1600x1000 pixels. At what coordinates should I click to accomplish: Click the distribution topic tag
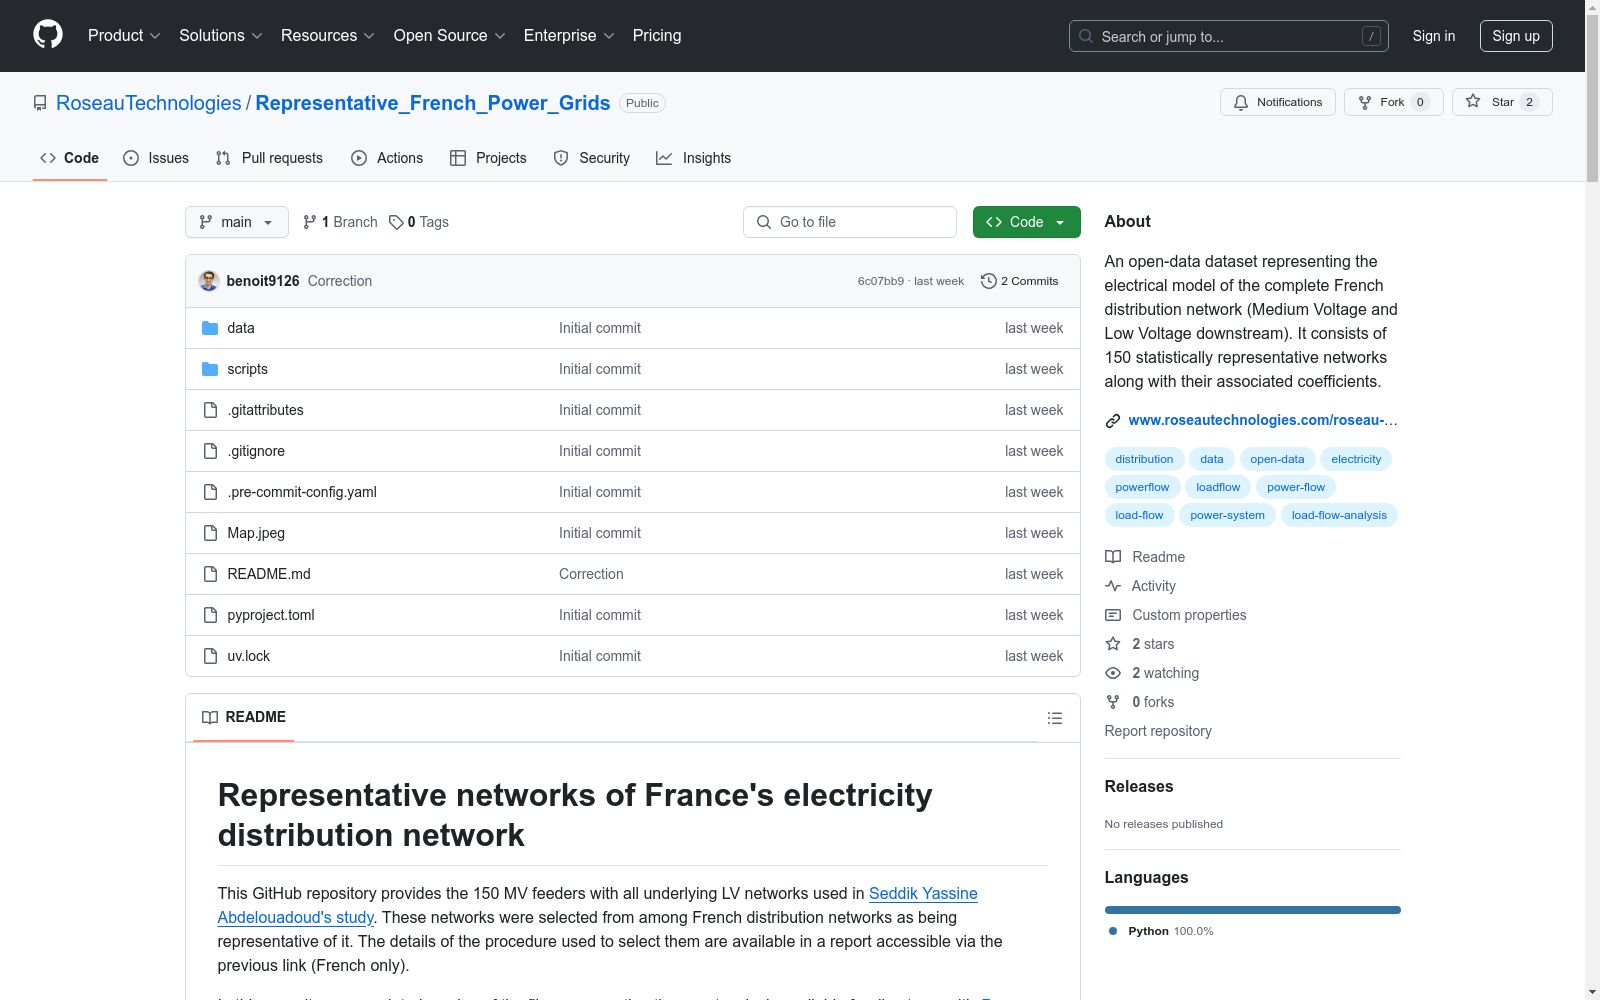[x=1144, y=459]
